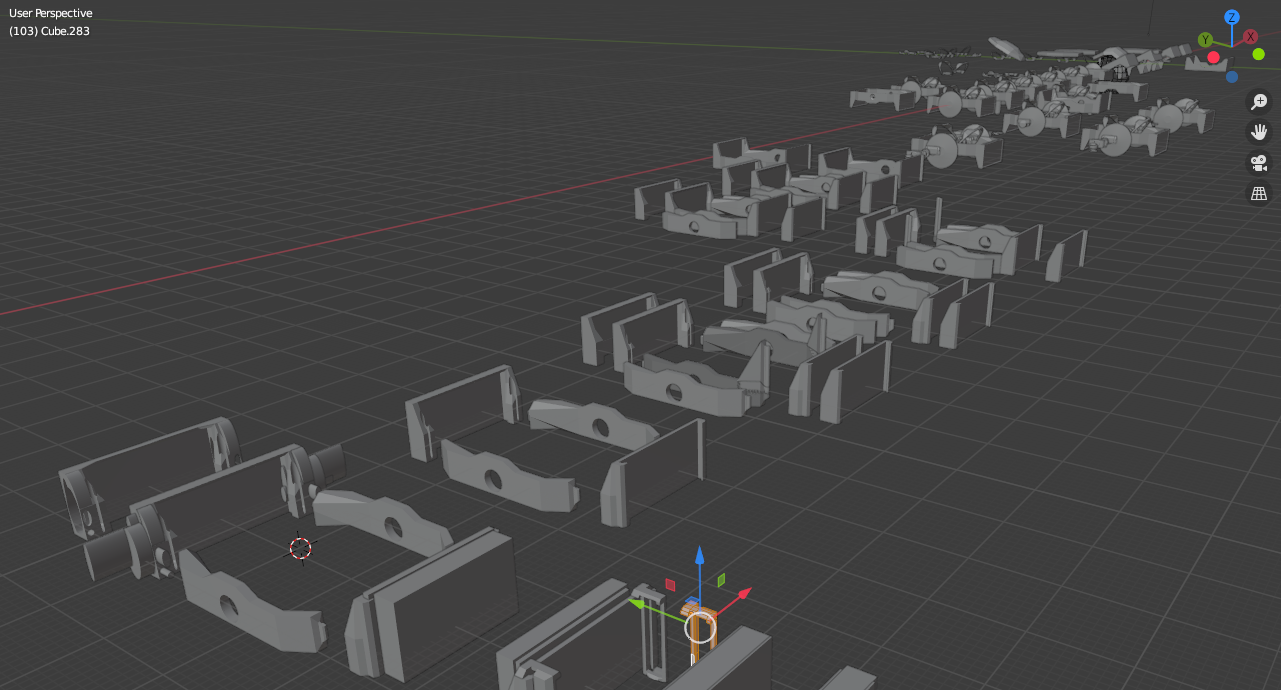Toggle perspective/orthographic grid icon
The width and height of the screenshot is (1281, 690).
(1259, 194)
